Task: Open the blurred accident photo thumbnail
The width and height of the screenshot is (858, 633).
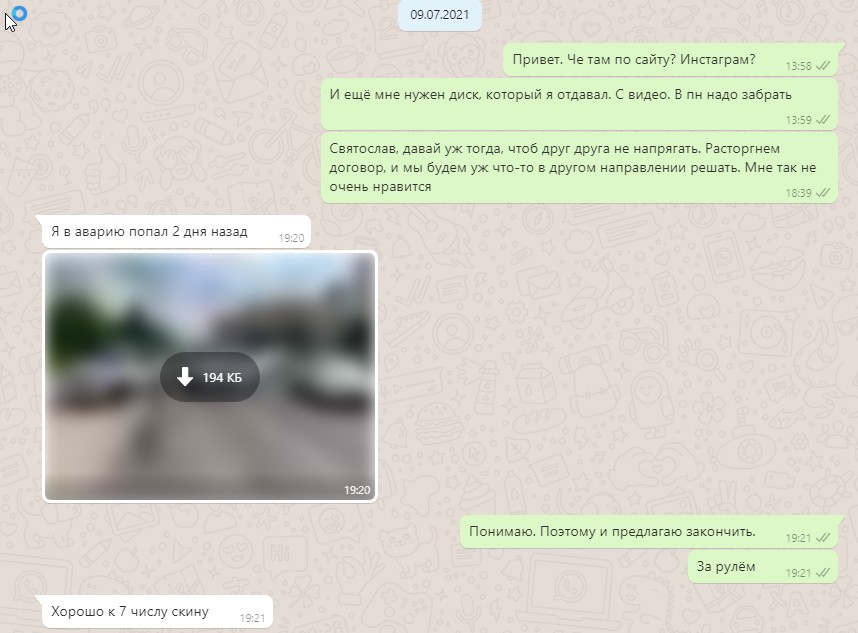Action: point(210,376)
